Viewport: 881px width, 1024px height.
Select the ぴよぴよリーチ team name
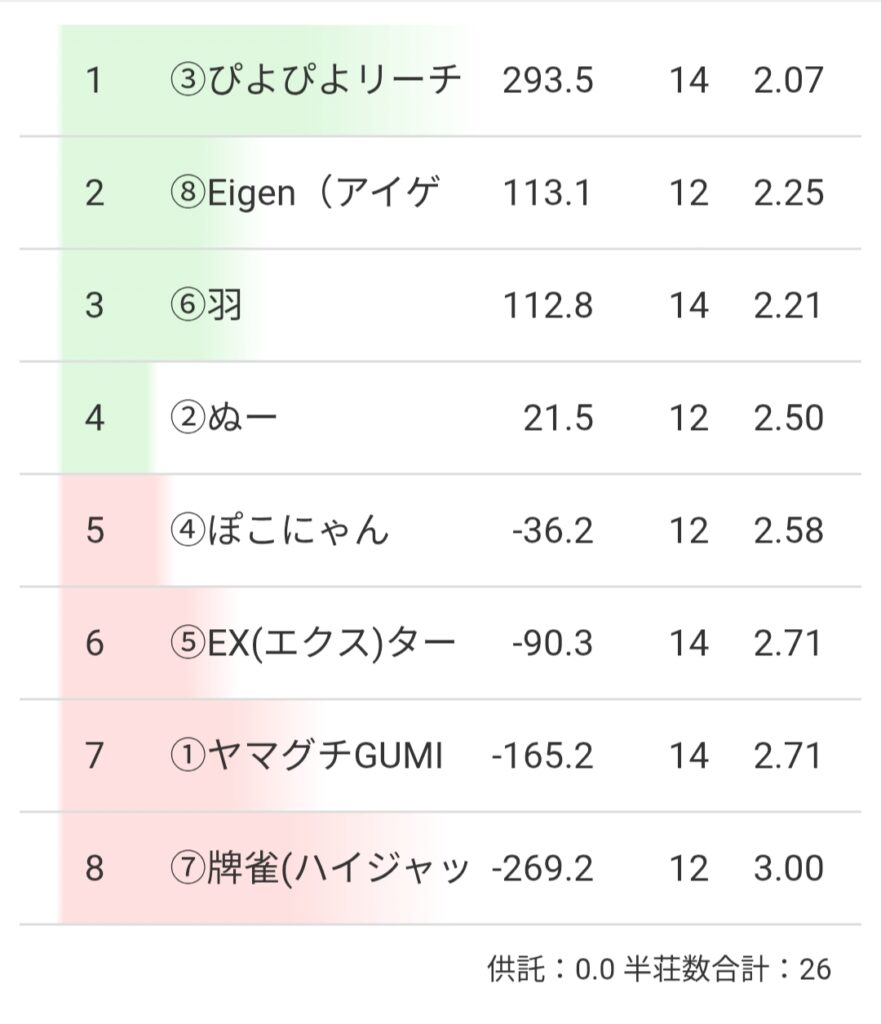coord(316,80)
